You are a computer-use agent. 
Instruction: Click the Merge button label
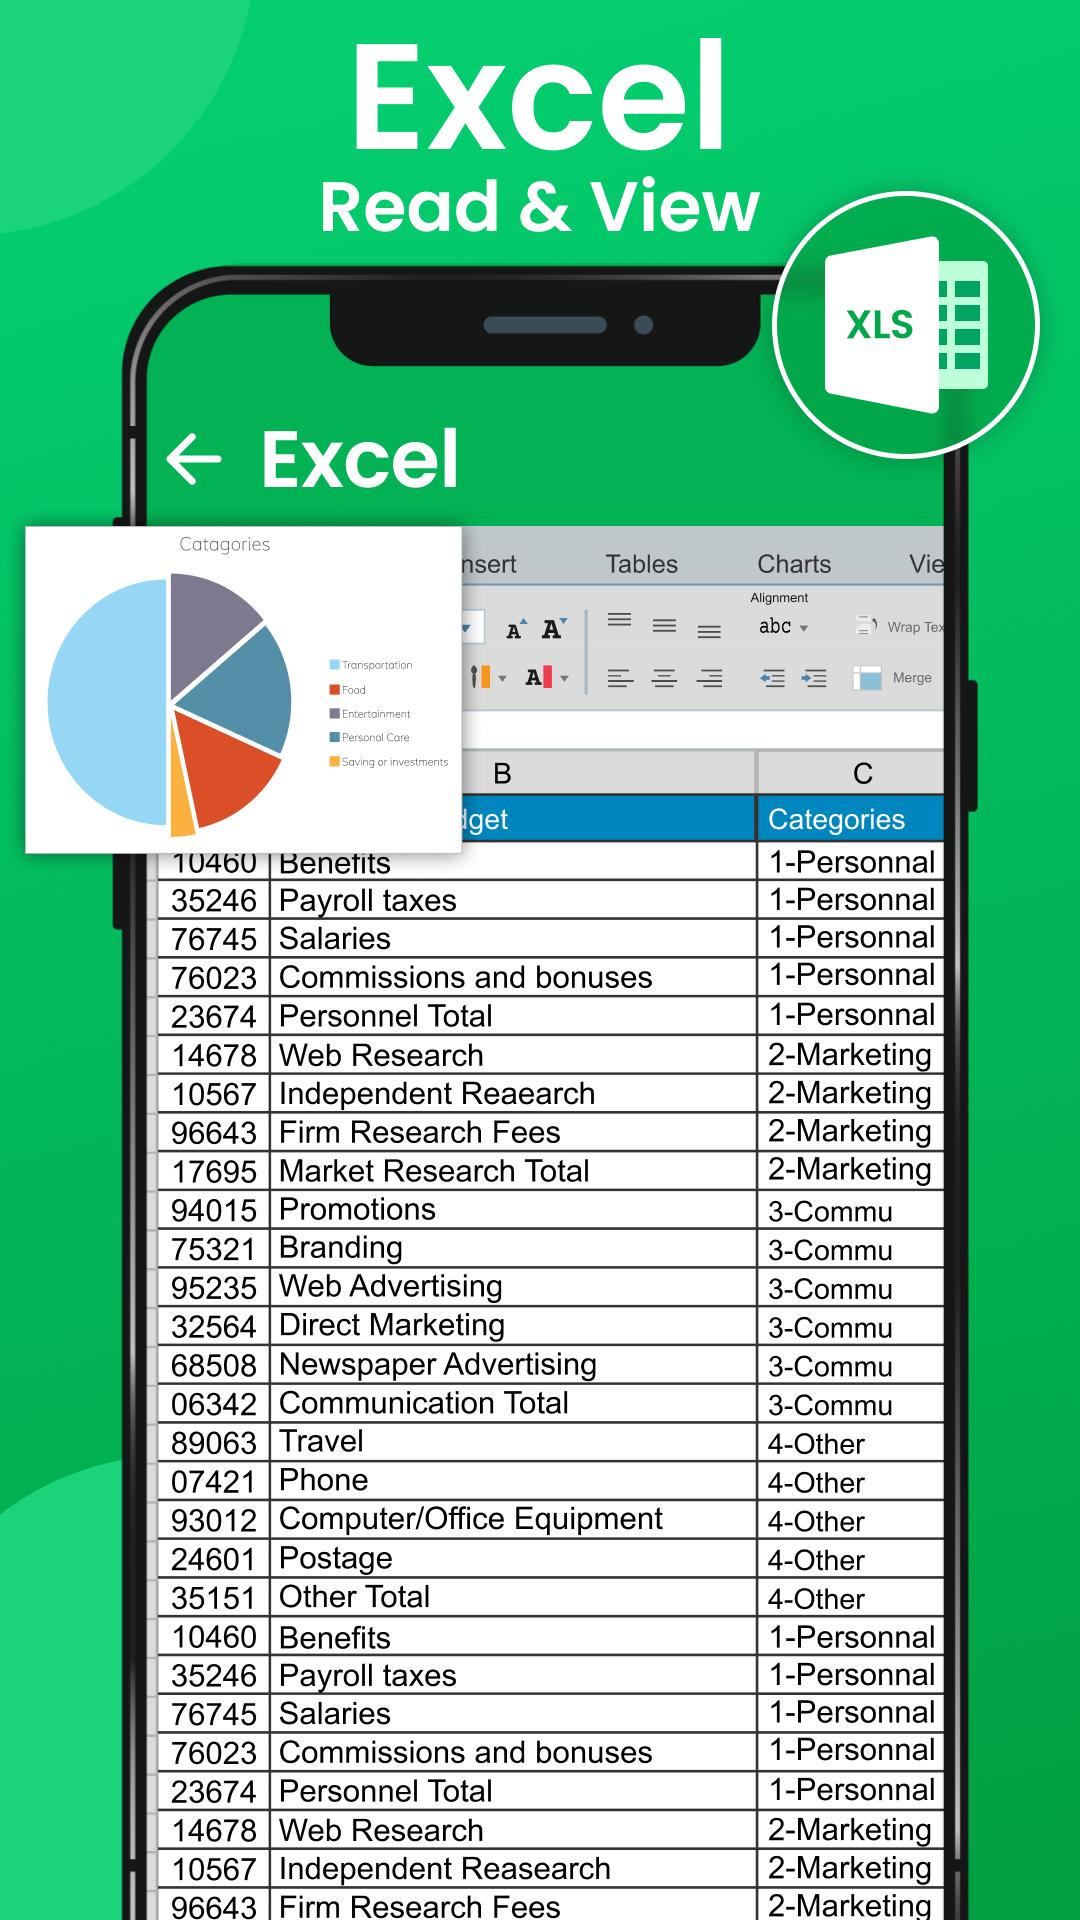(912, 678)
